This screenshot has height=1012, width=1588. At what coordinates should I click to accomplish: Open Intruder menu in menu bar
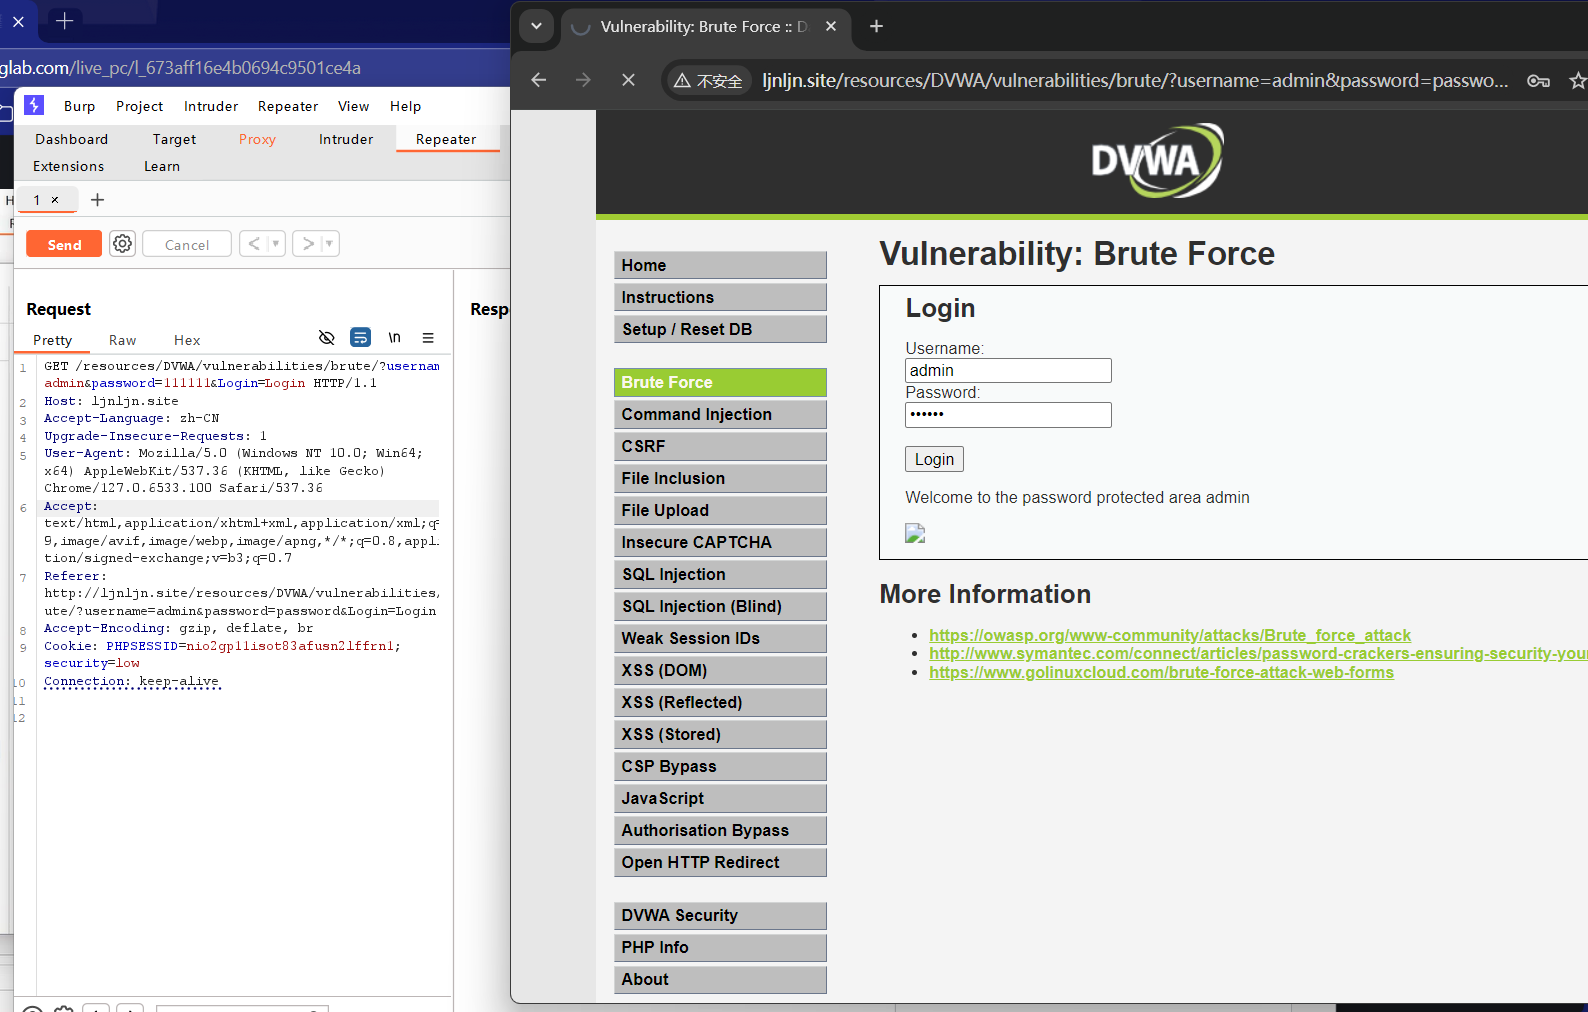[211, 106]
